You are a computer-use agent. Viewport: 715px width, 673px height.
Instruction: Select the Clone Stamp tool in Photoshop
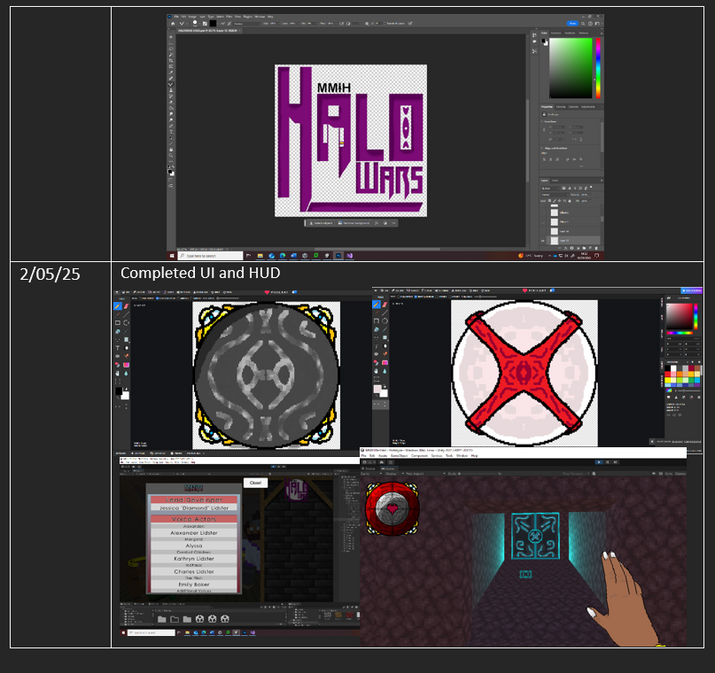click(x=171, y=90)
